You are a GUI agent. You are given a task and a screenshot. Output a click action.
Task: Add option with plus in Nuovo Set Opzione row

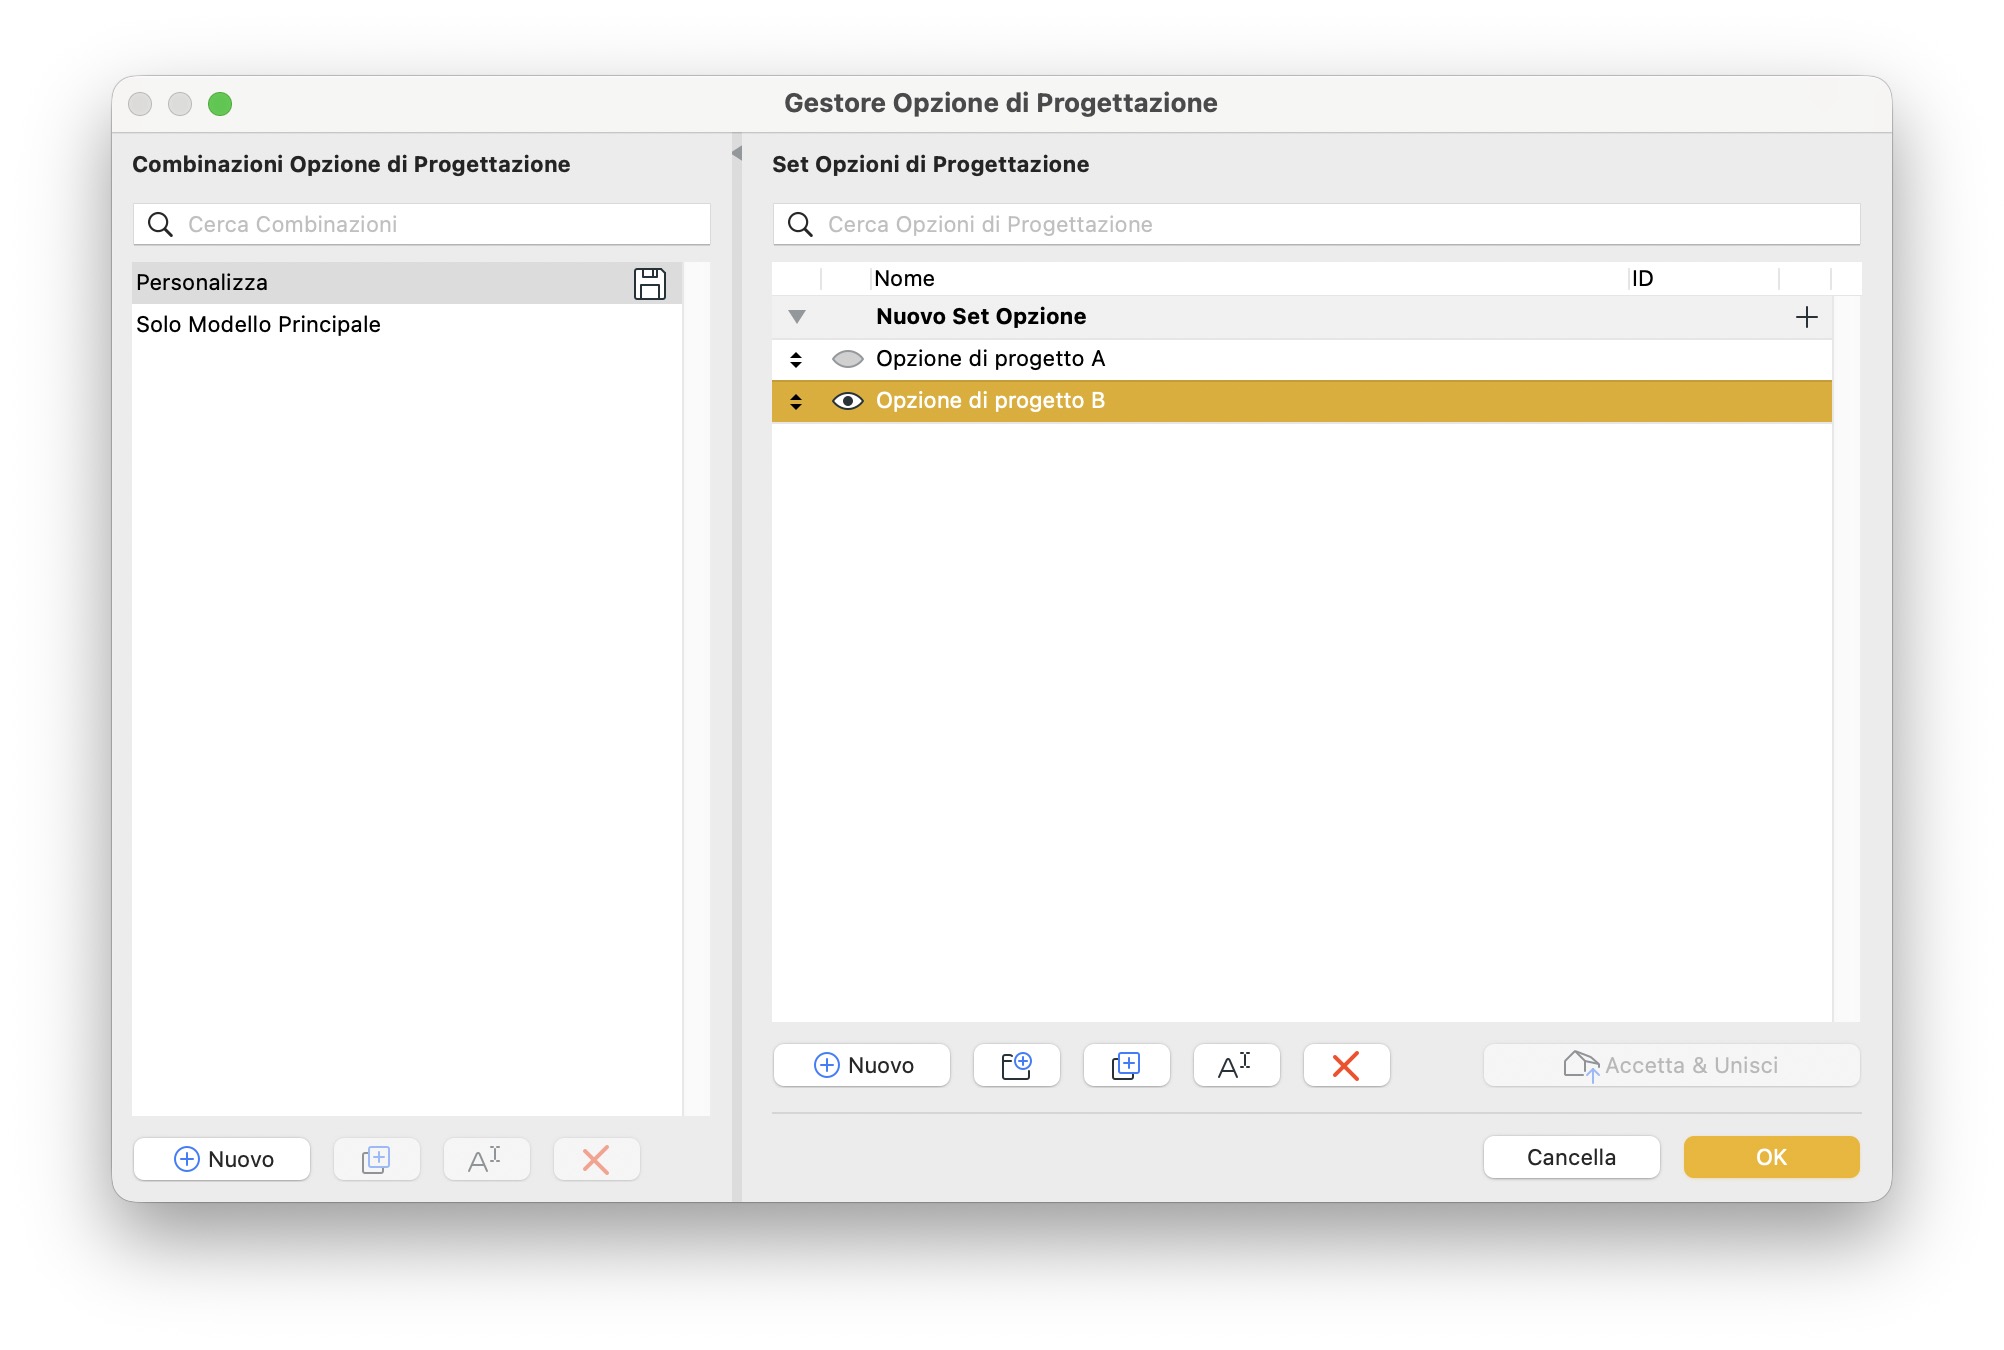[1806, 317]
